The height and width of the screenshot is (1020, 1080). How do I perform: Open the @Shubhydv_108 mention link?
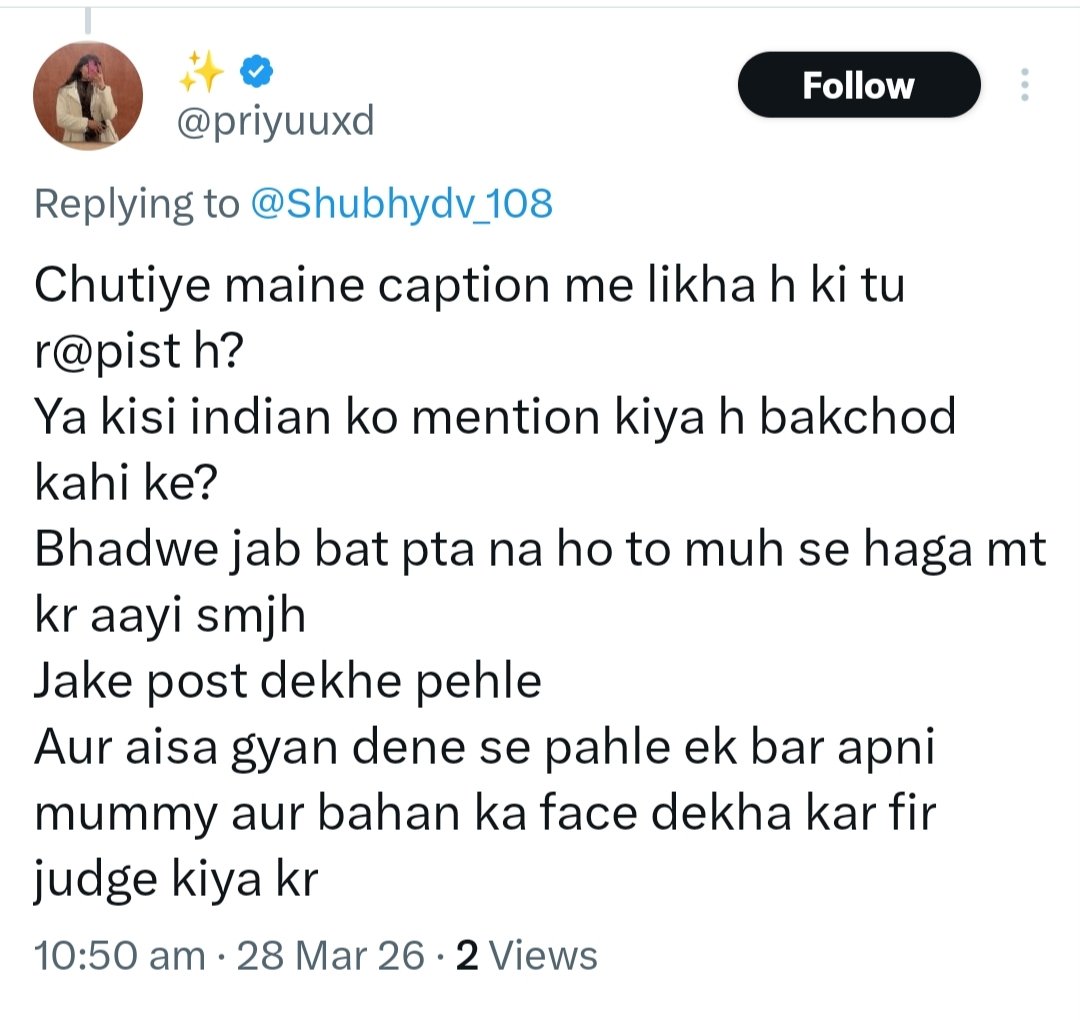(401, 204)
